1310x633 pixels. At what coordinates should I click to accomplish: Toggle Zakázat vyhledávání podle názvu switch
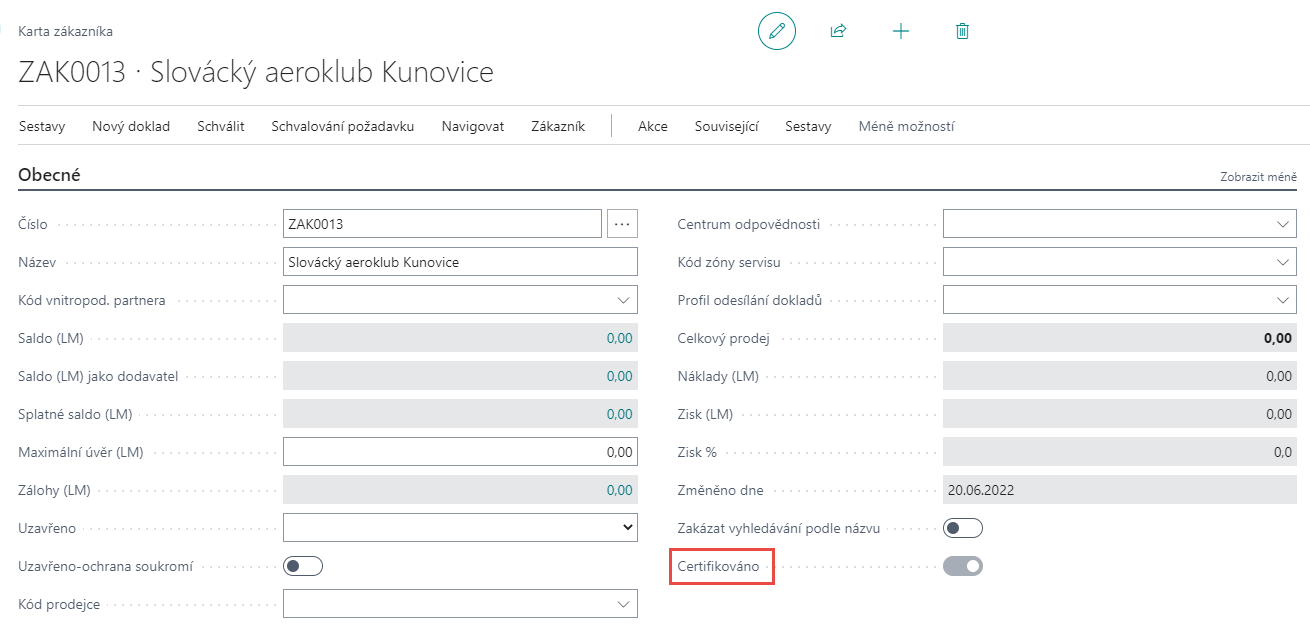coord(963,528)
